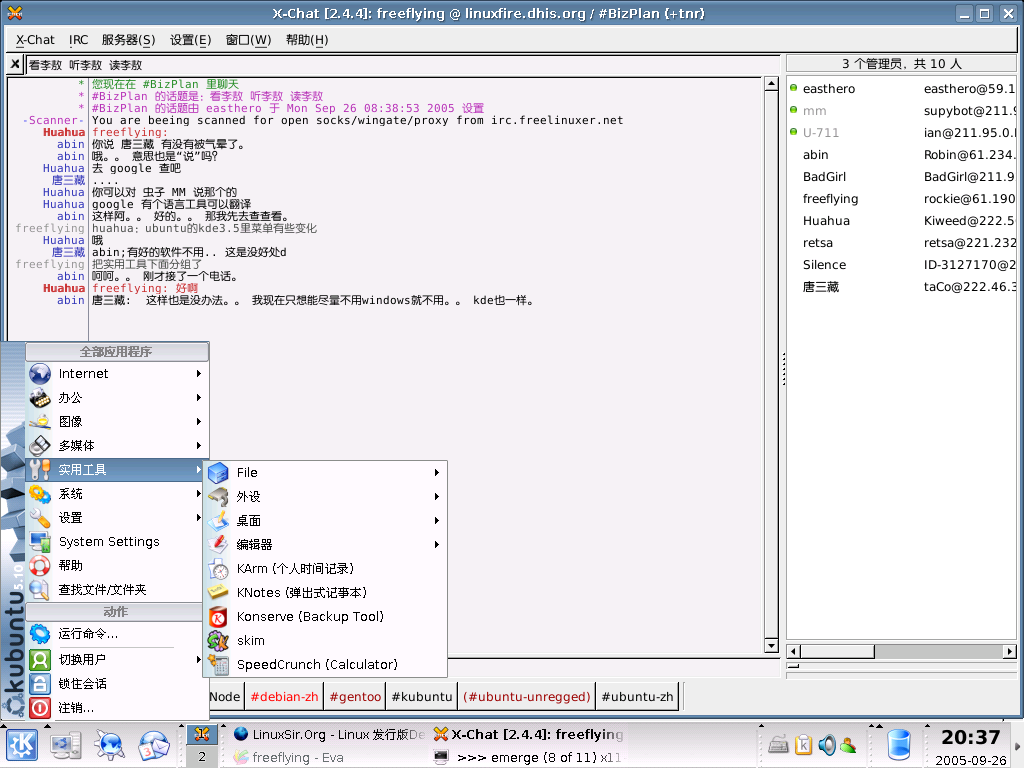This screenshot has width=1024, height=768.
Task: Switch to the #ubuntu-zh channel tab
Action: point(637,697)
